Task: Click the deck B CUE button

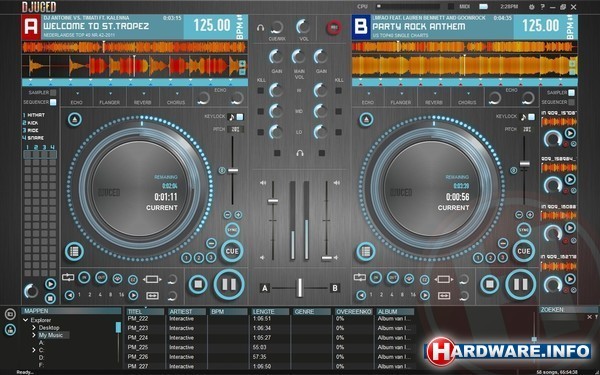Action: pyautogui.click(x=523, y=251)
